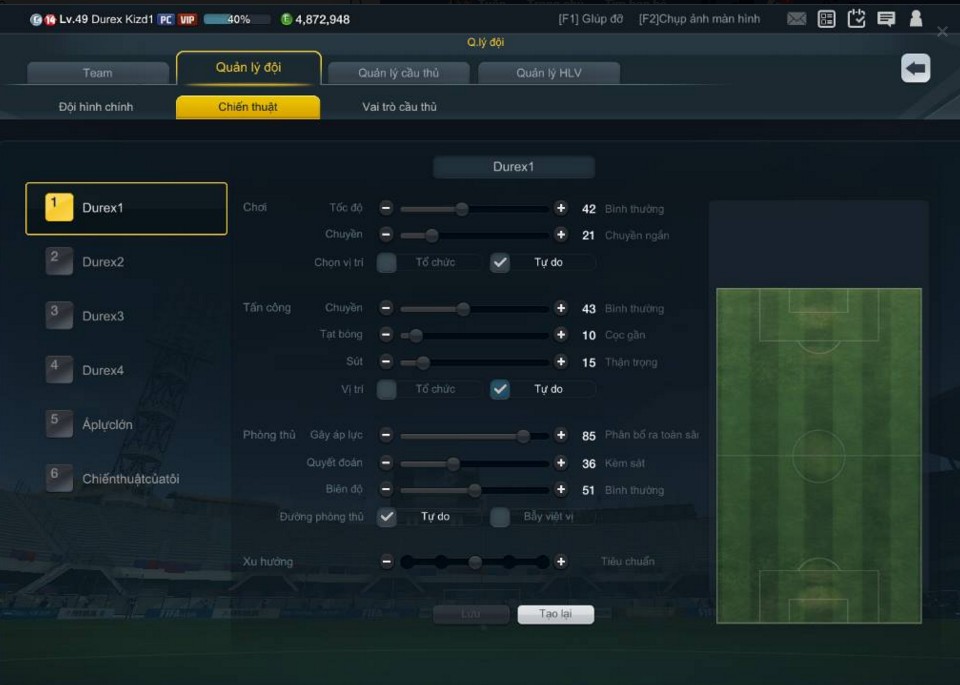Enable Bẫy việt vị checkbox
The image size is (960, 685).
pyautogui.click(x=500, y=517)
